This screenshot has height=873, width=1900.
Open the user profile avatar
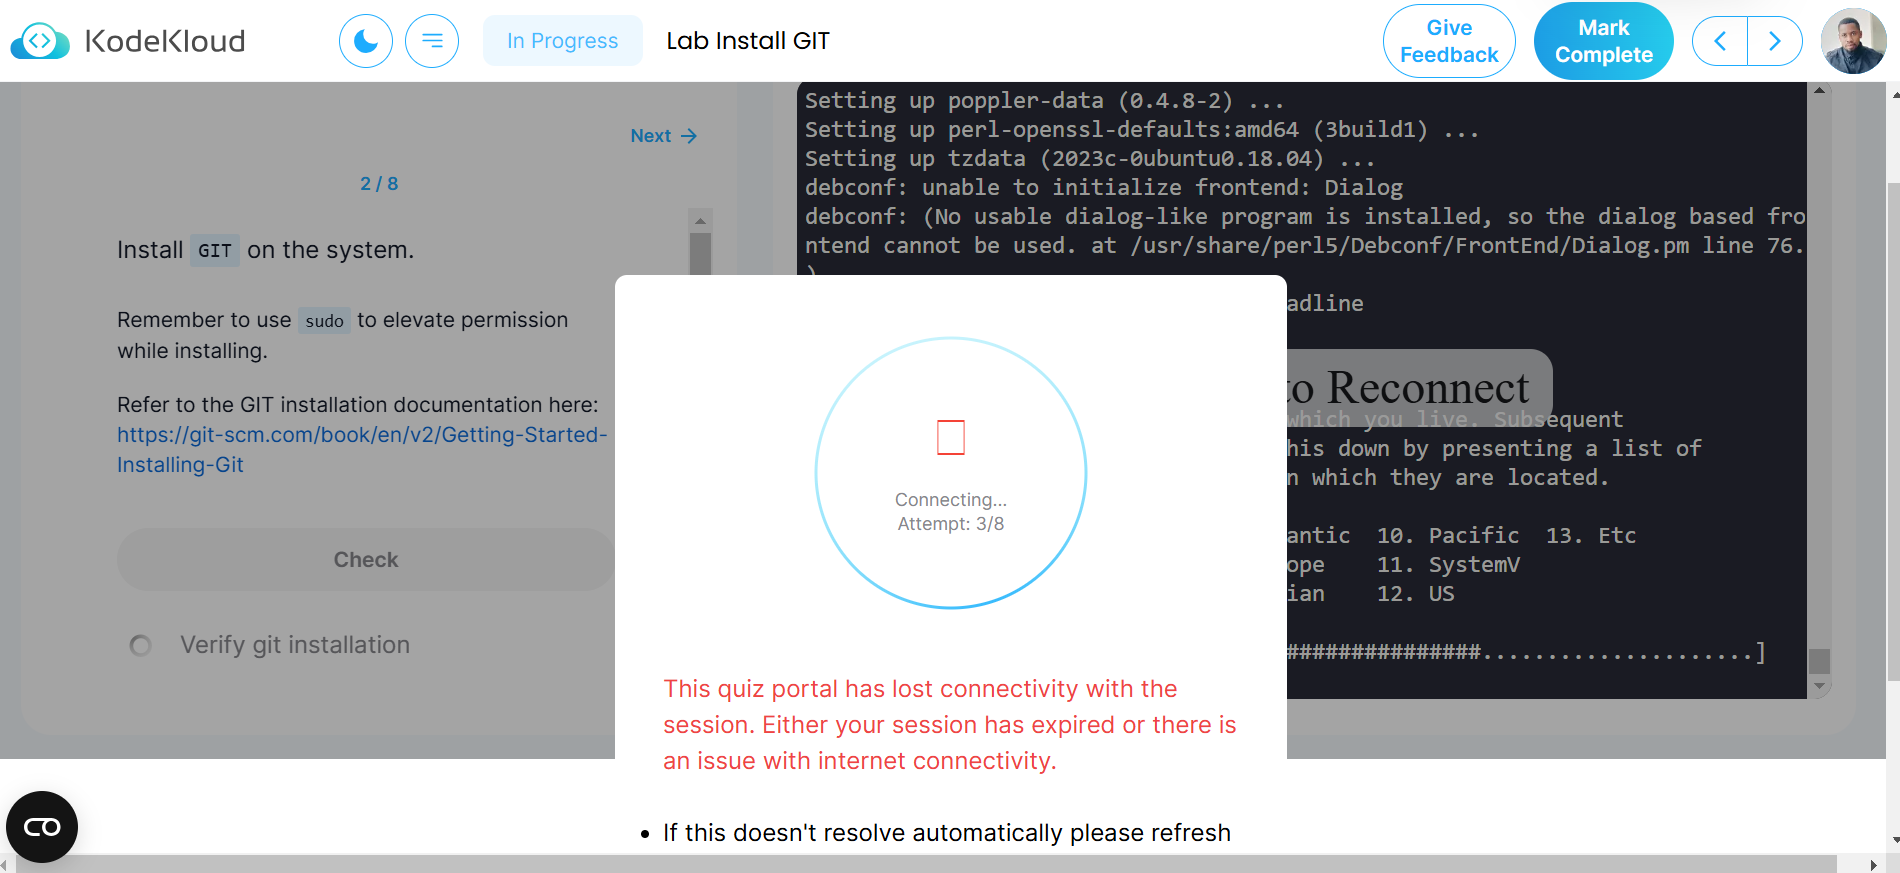point(1853,41)
